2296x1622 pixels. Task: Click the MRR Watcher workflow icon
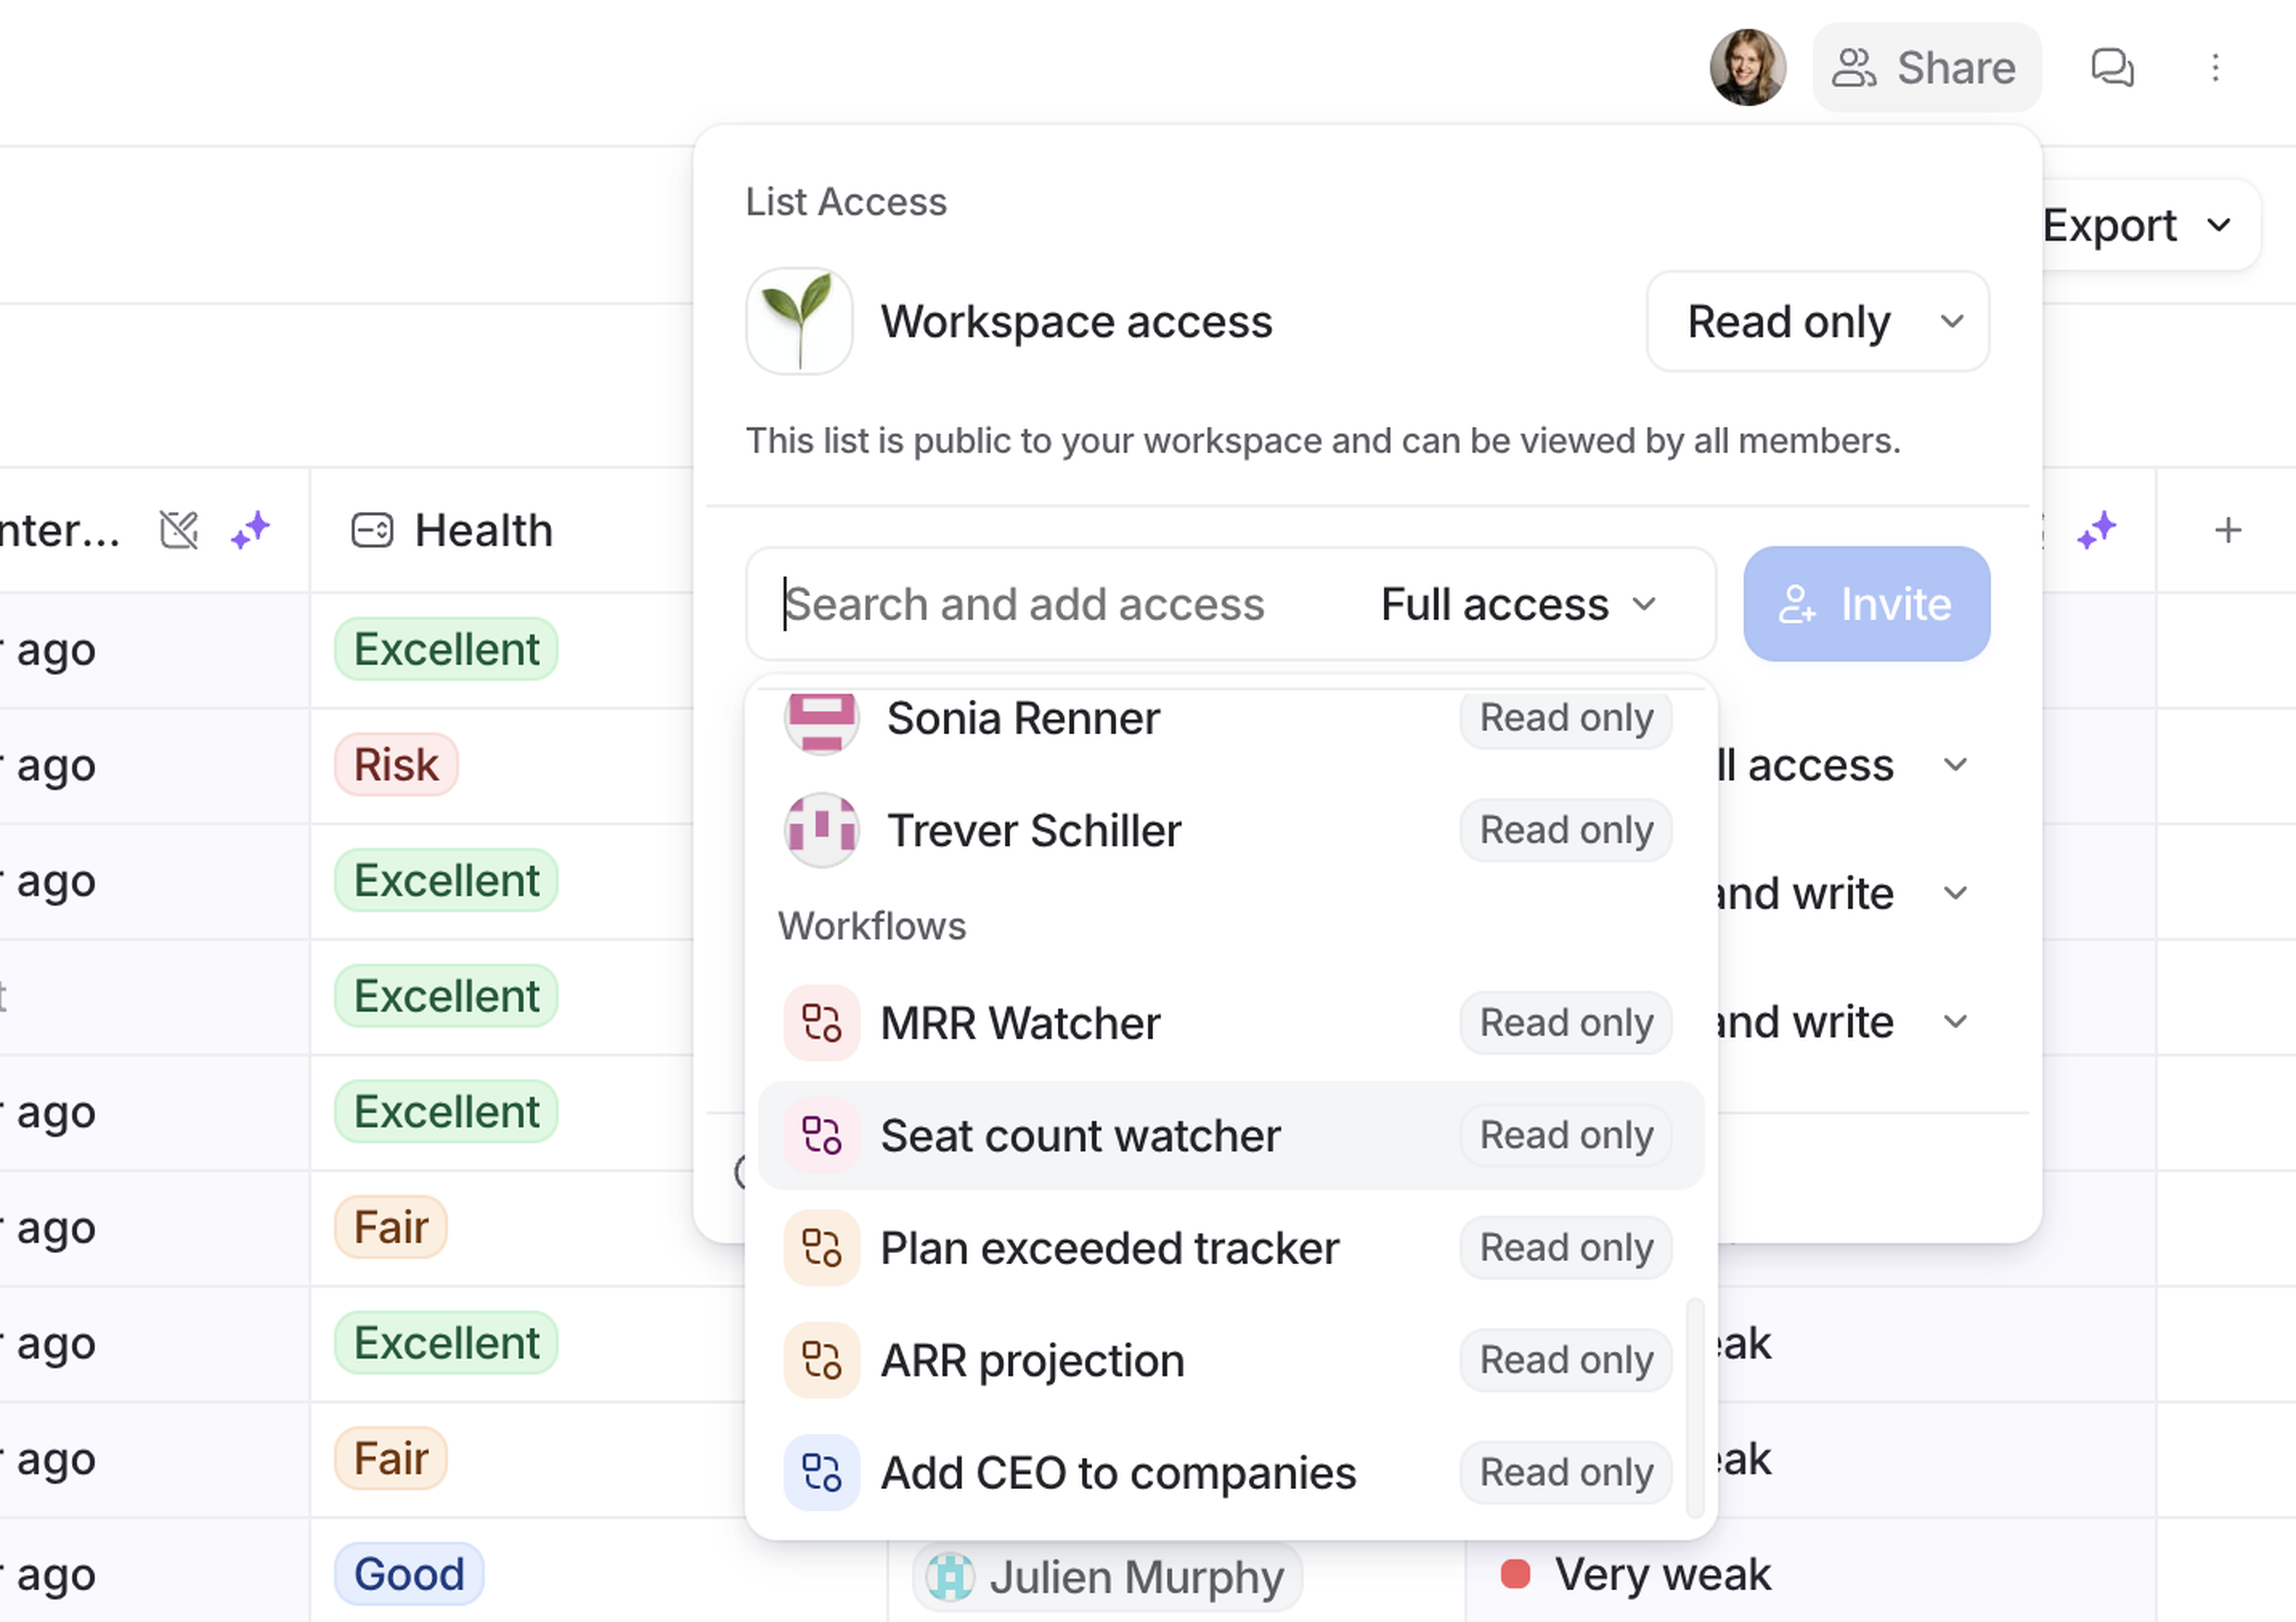821,1023
